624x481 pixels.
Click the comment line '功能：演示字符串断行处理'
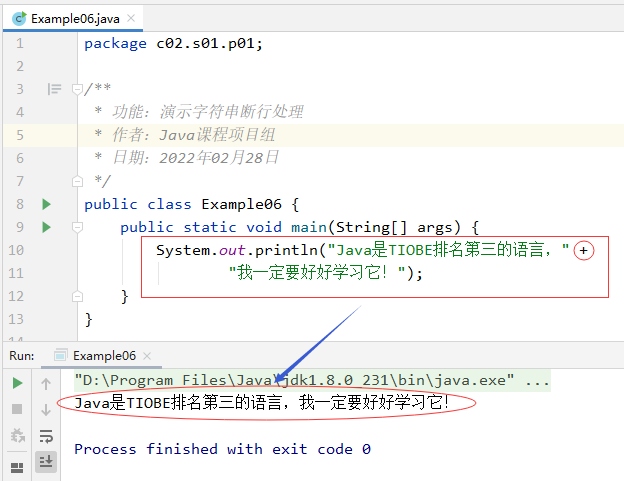(208, 112)
